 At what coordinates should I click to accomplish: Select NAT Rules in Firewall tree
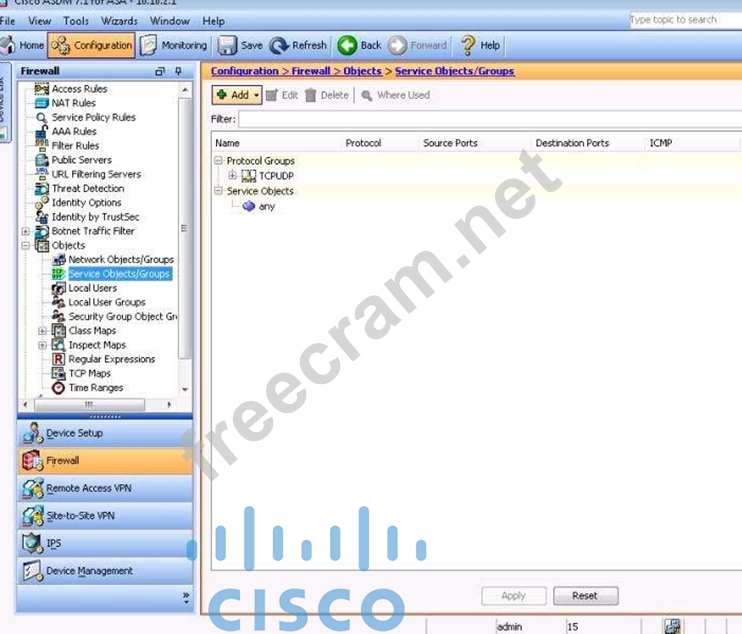73,103
